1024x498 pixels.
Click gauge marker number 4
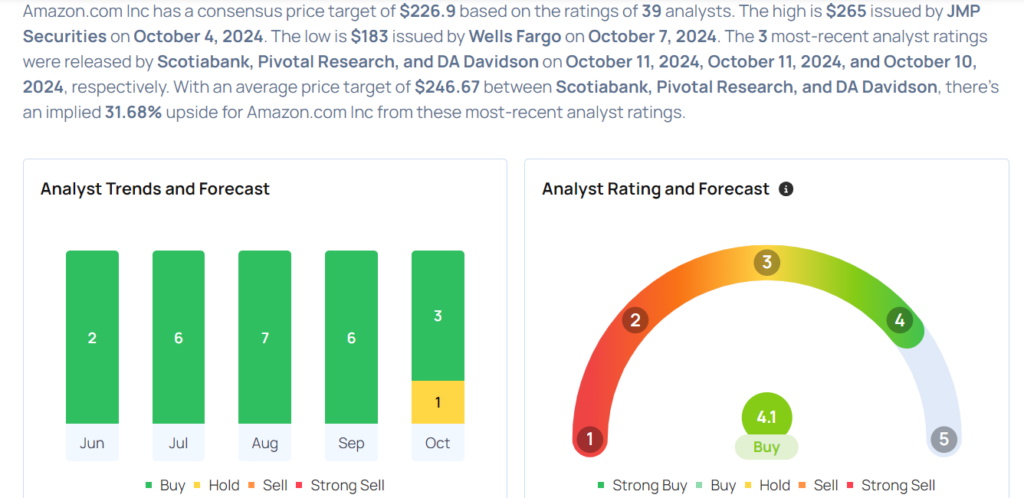[x=900, y=320]
